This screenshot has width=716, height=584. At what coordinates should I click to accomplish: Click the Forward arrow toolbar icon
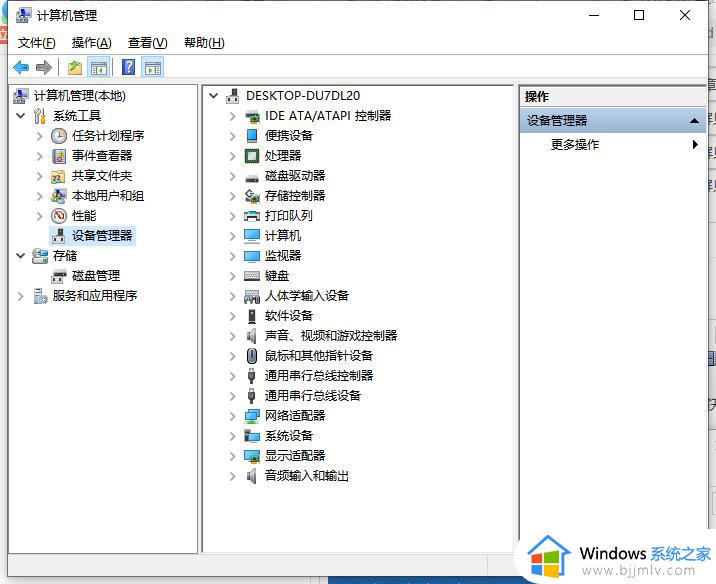click(44, 68)
